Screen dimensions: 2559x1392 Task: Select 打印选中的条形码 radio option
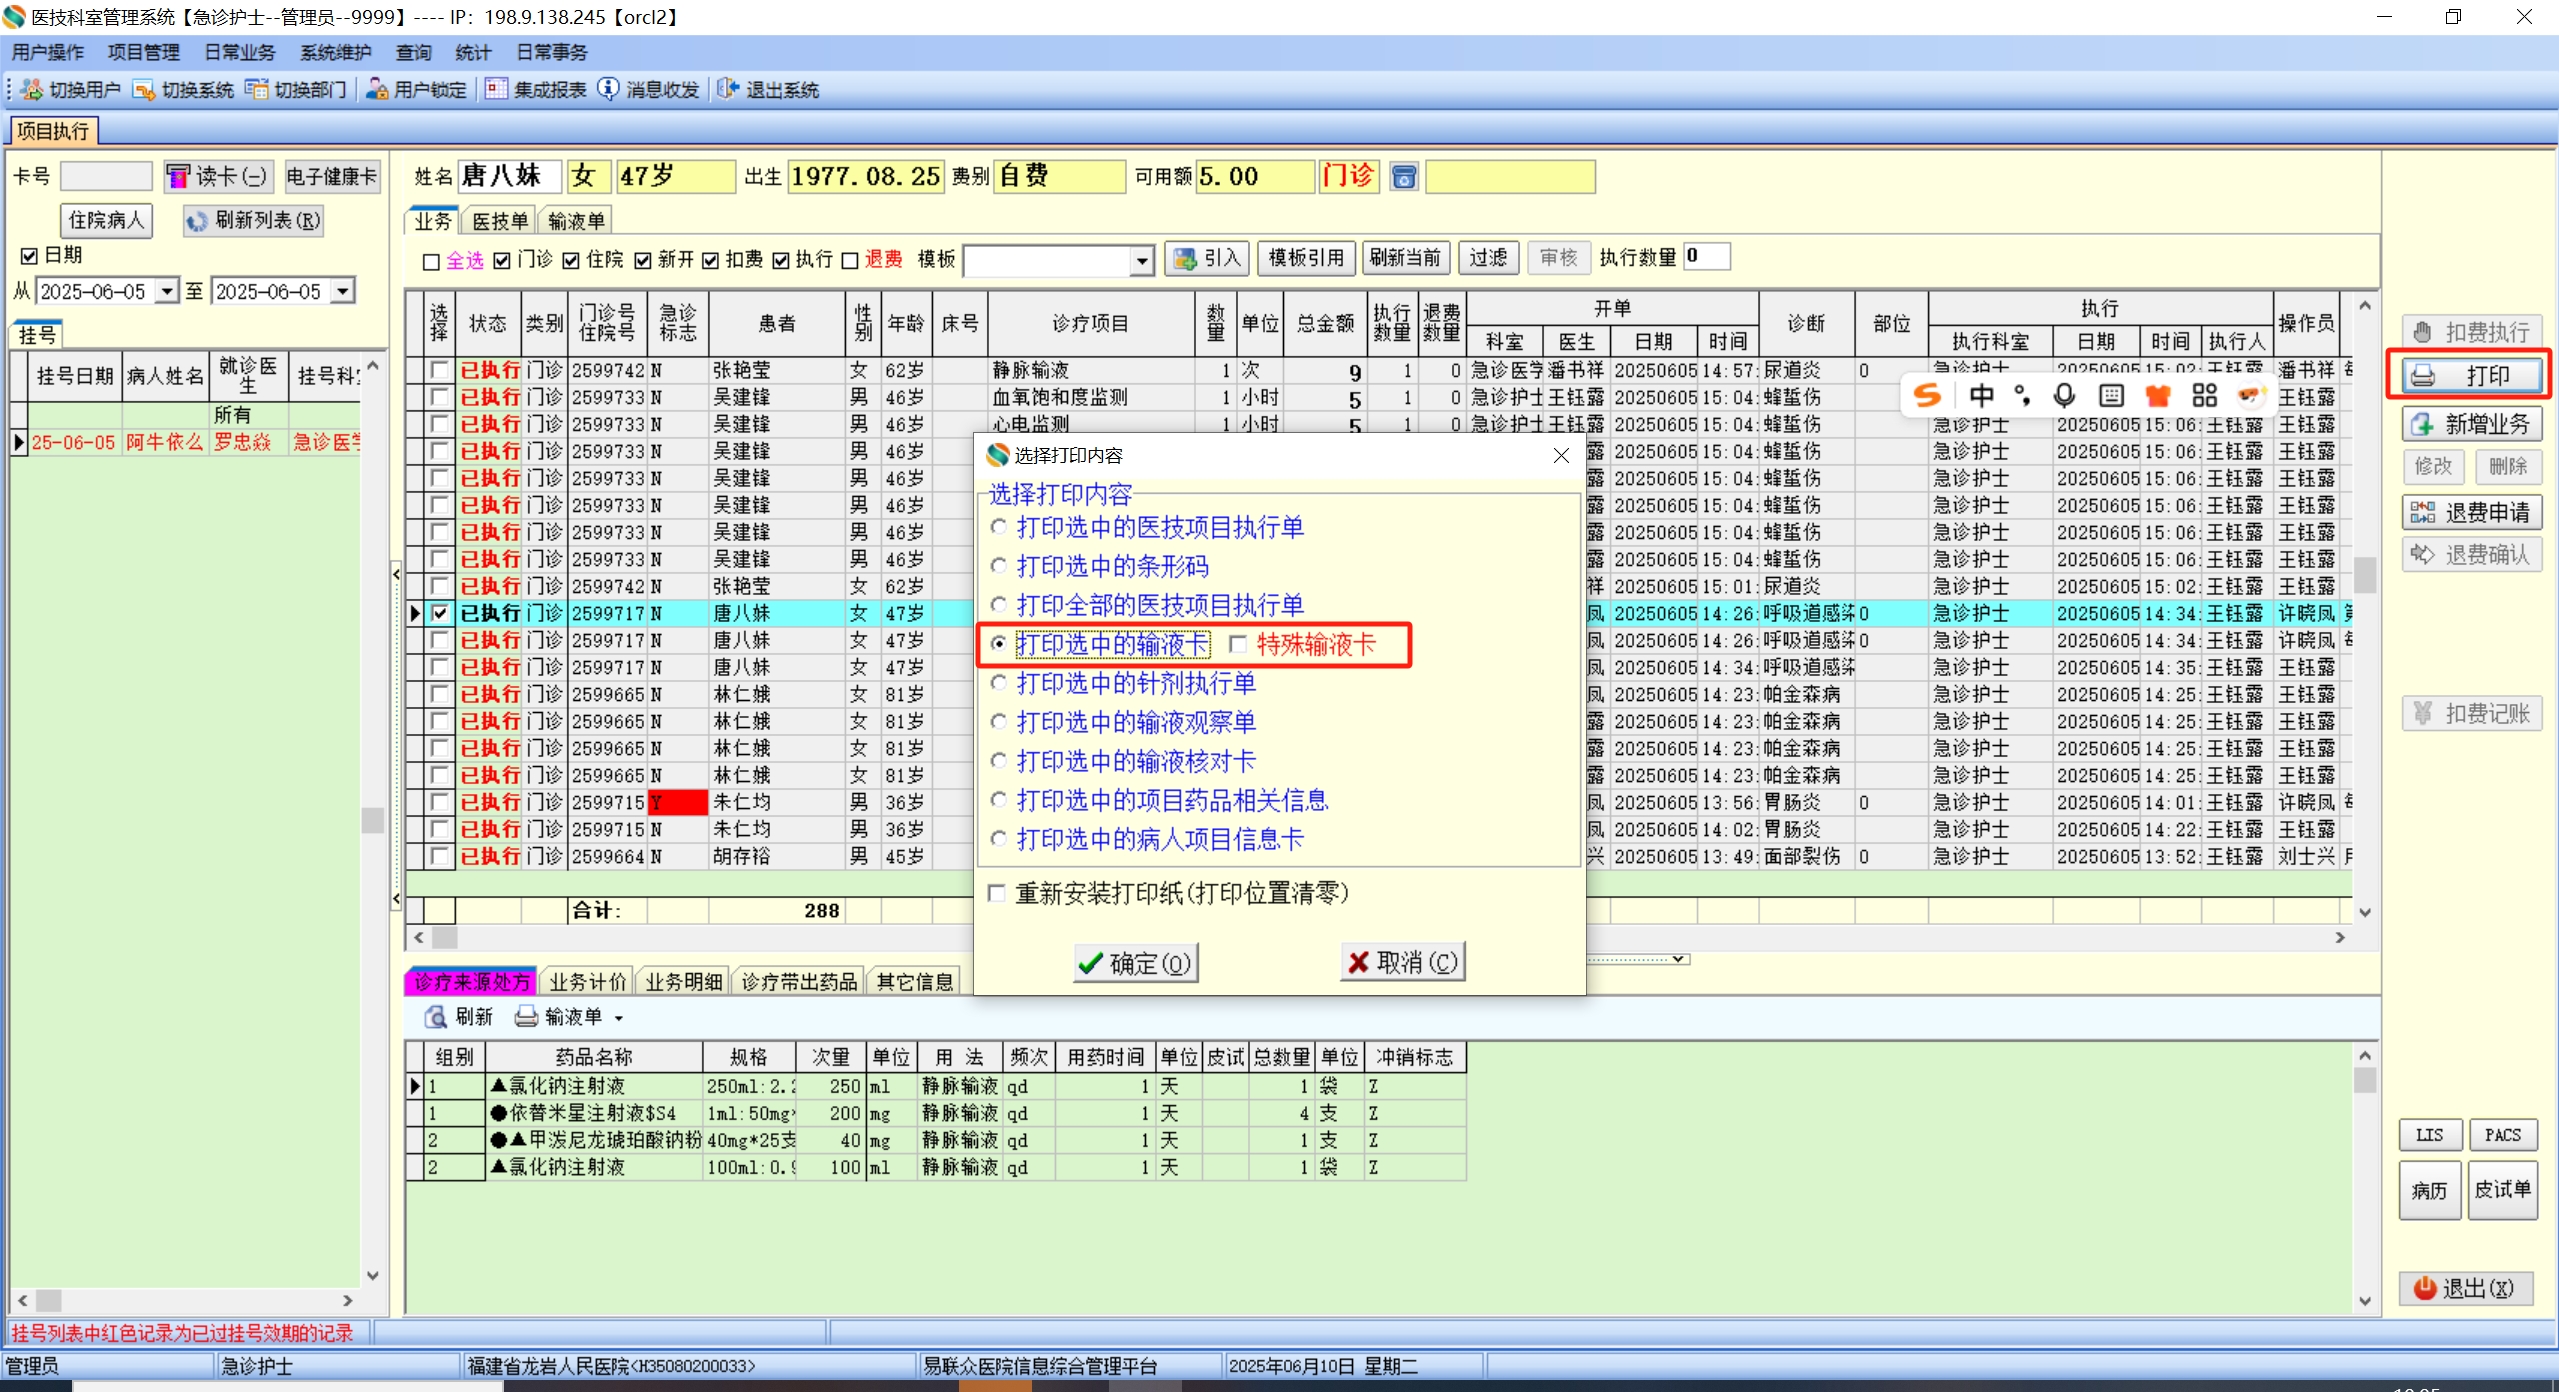[998, 566]
